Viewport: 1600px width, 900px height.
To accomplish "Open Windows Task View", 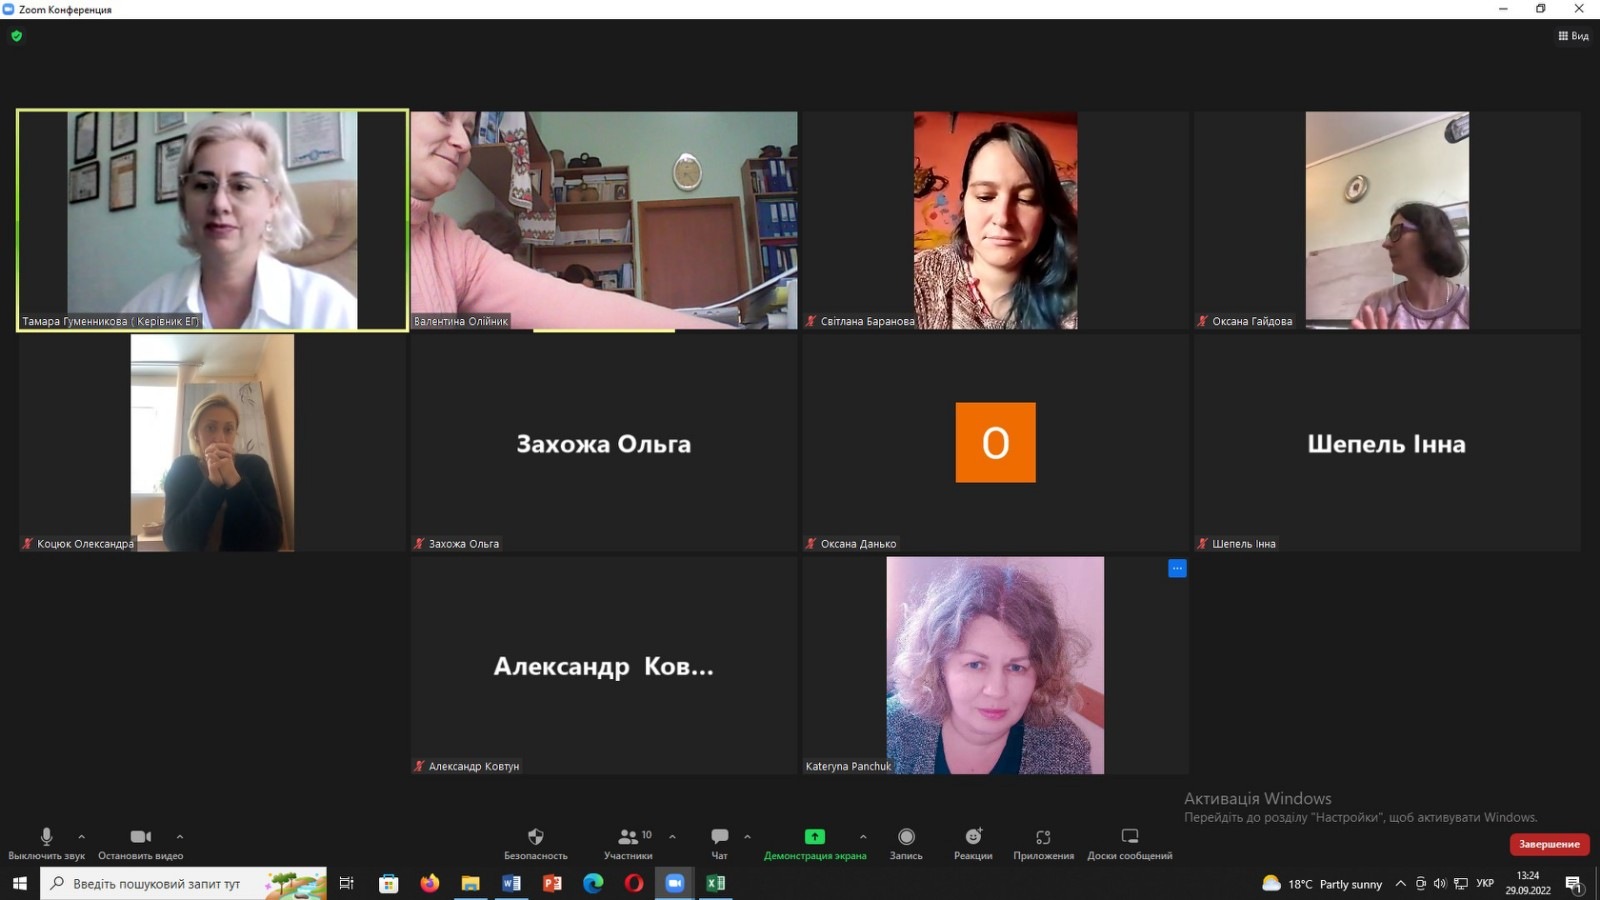I will (347, 883).
